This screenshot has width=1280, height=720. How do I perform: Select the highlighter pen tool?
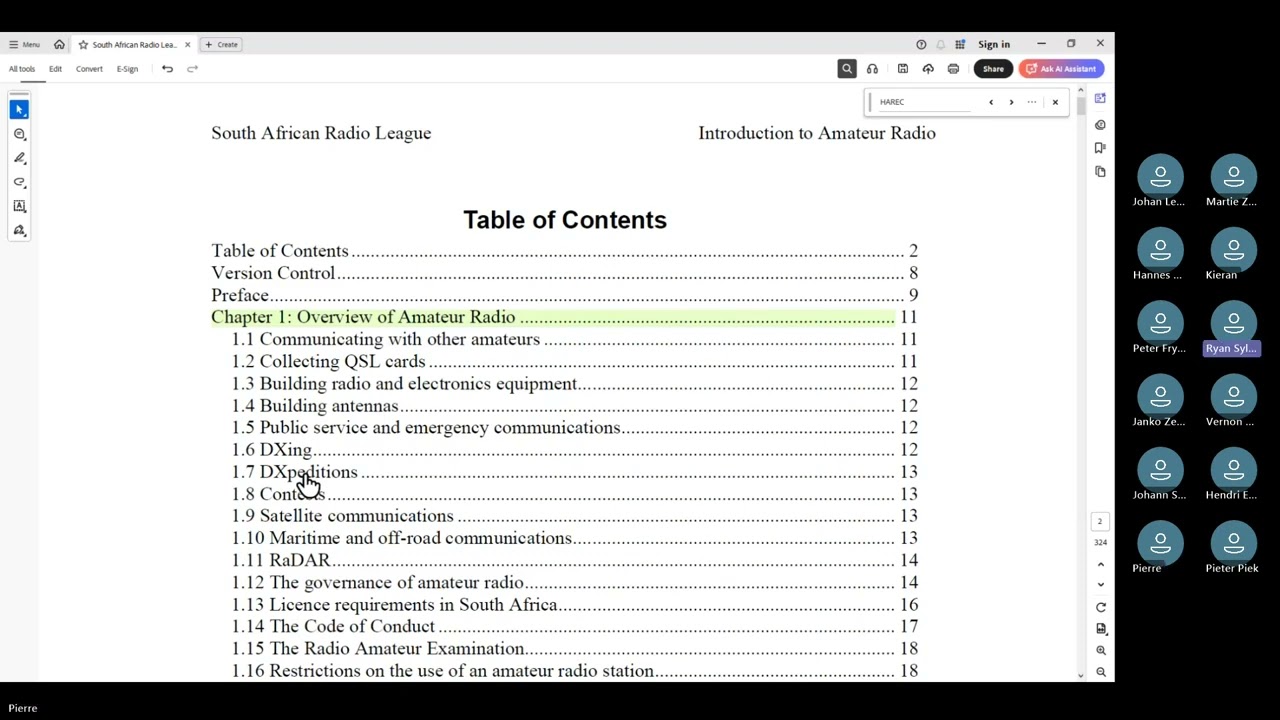[19, 158]
